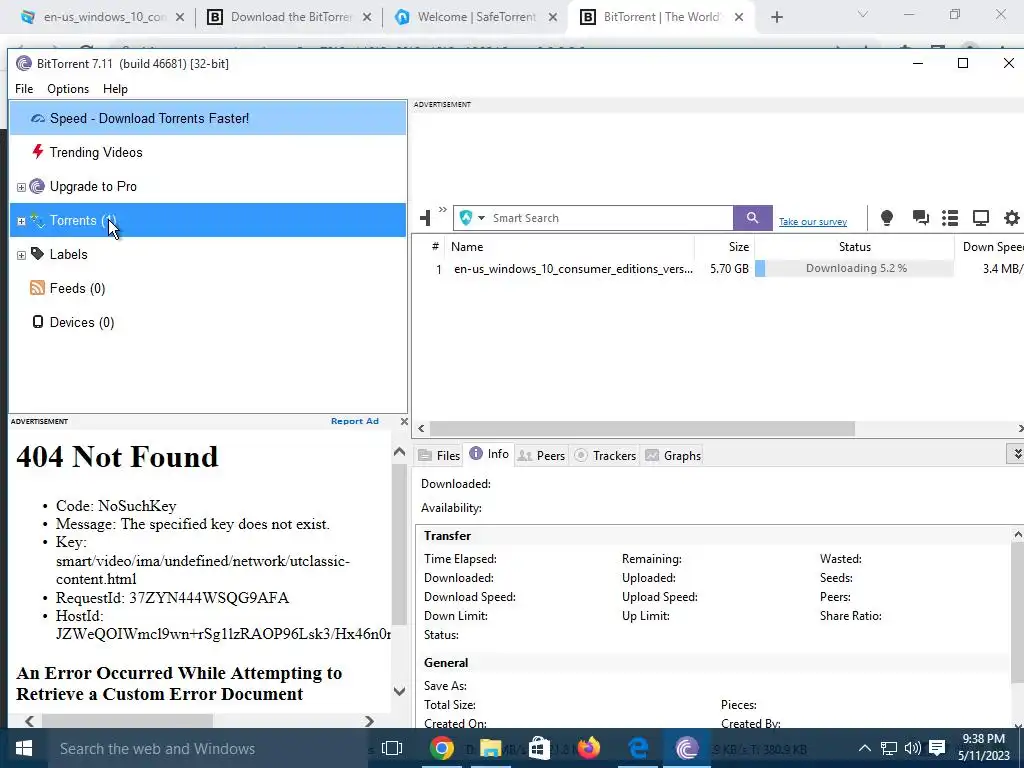Open the Help menu
This screenshot has width=1024, height=768.
pos(115,89)
